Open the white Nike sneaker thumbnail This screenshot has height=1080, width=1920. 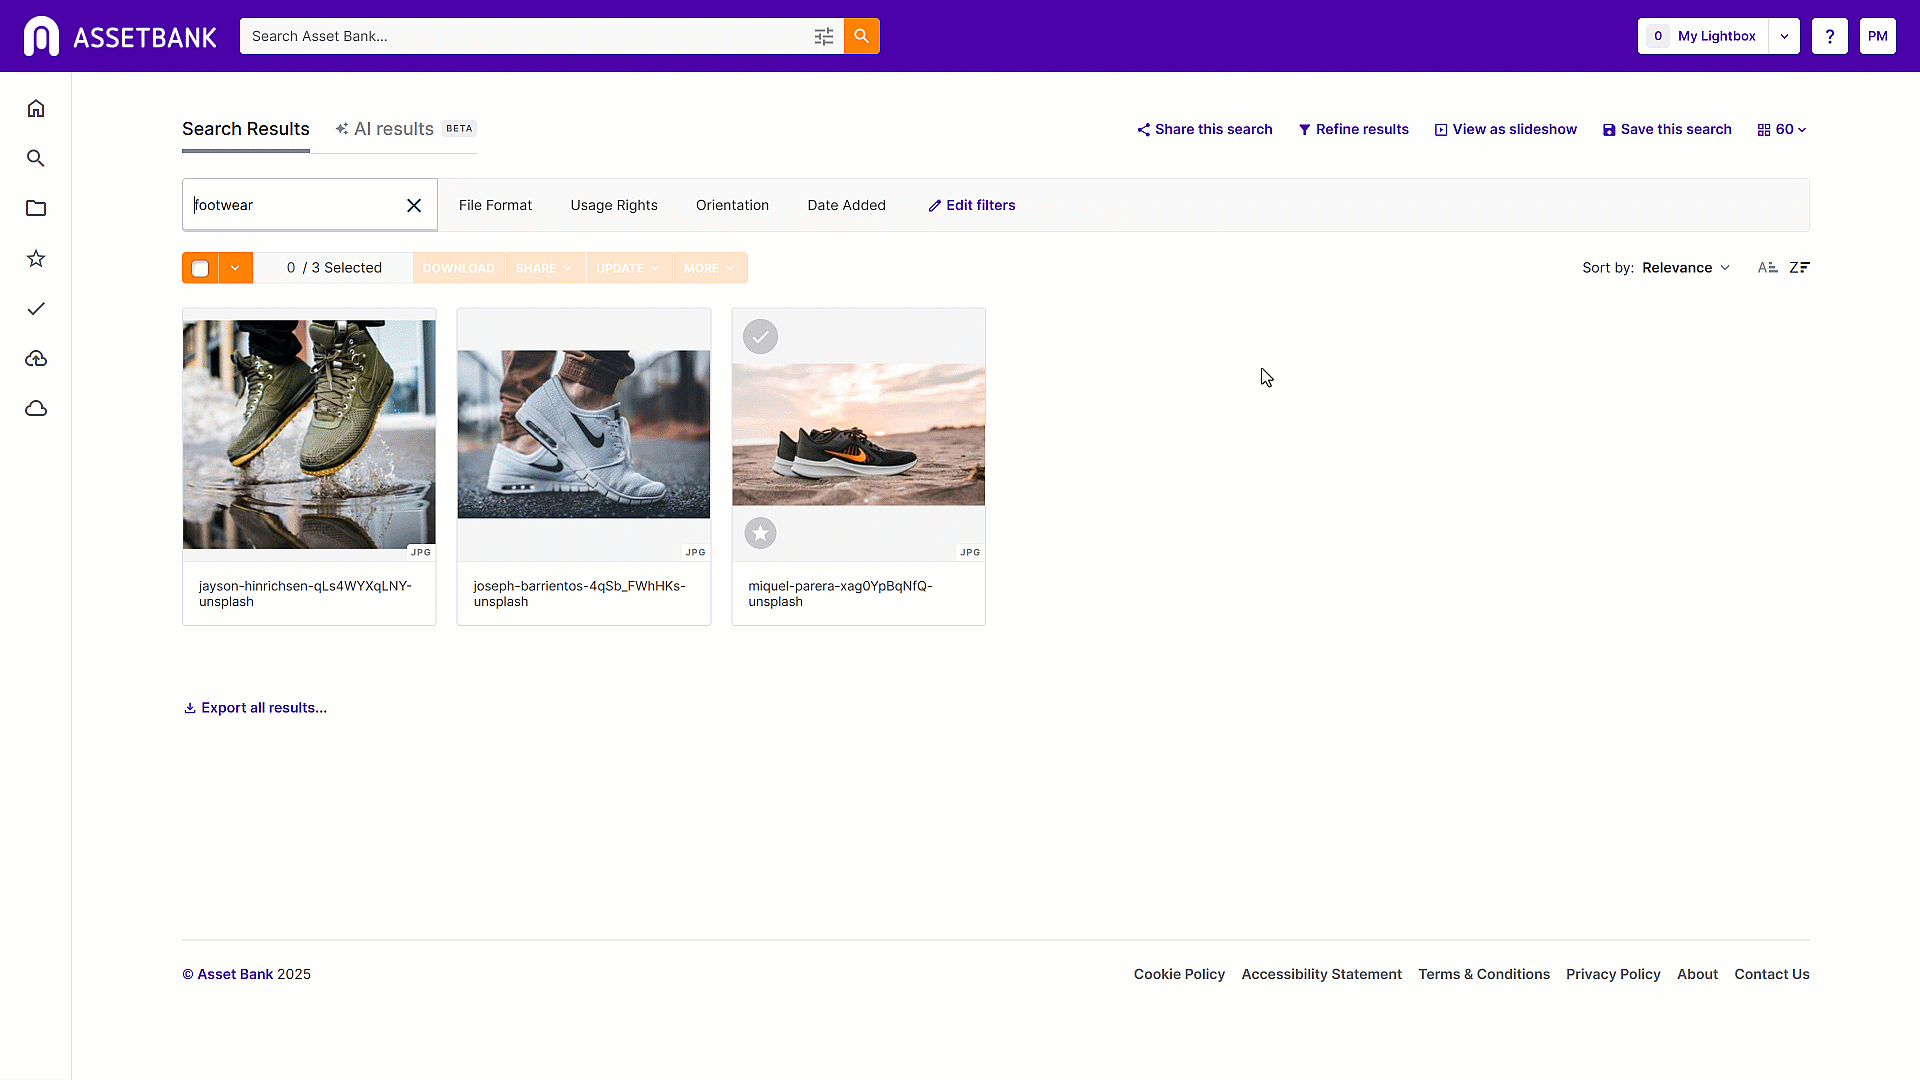[584, 434]
